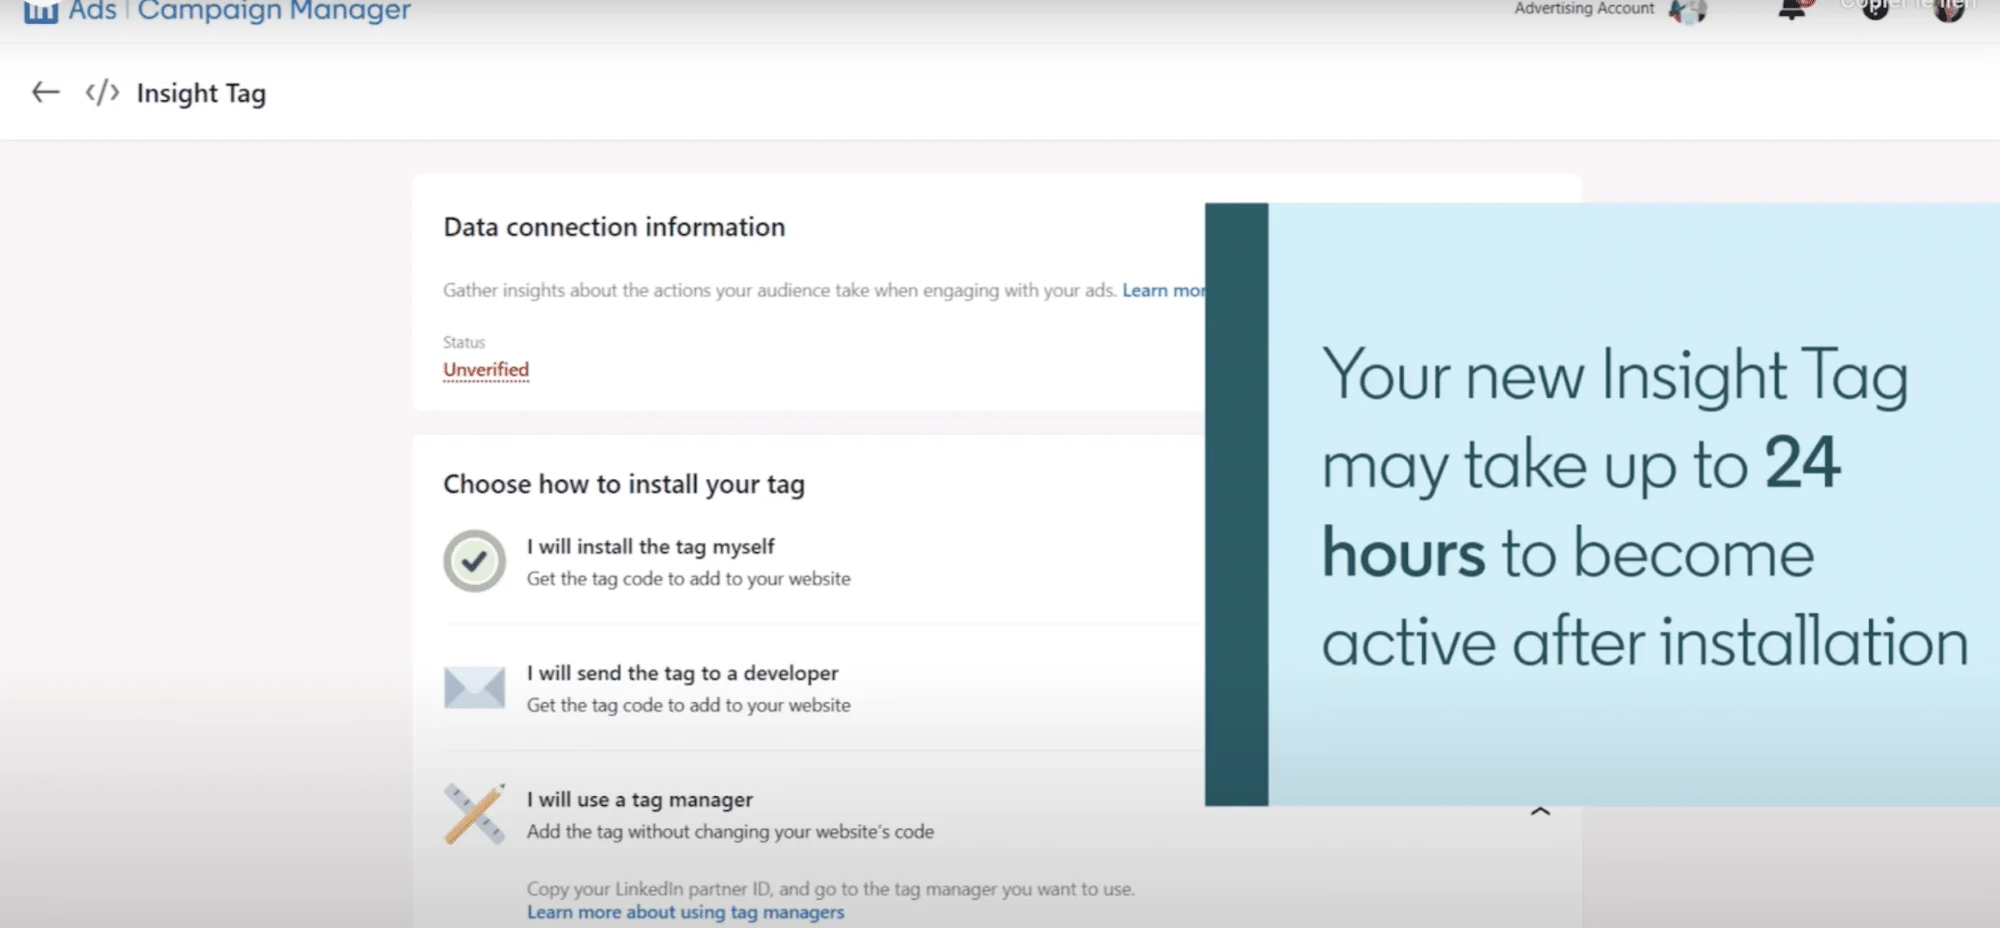Click the Advertising Account label

click(x=1584, y=8)
